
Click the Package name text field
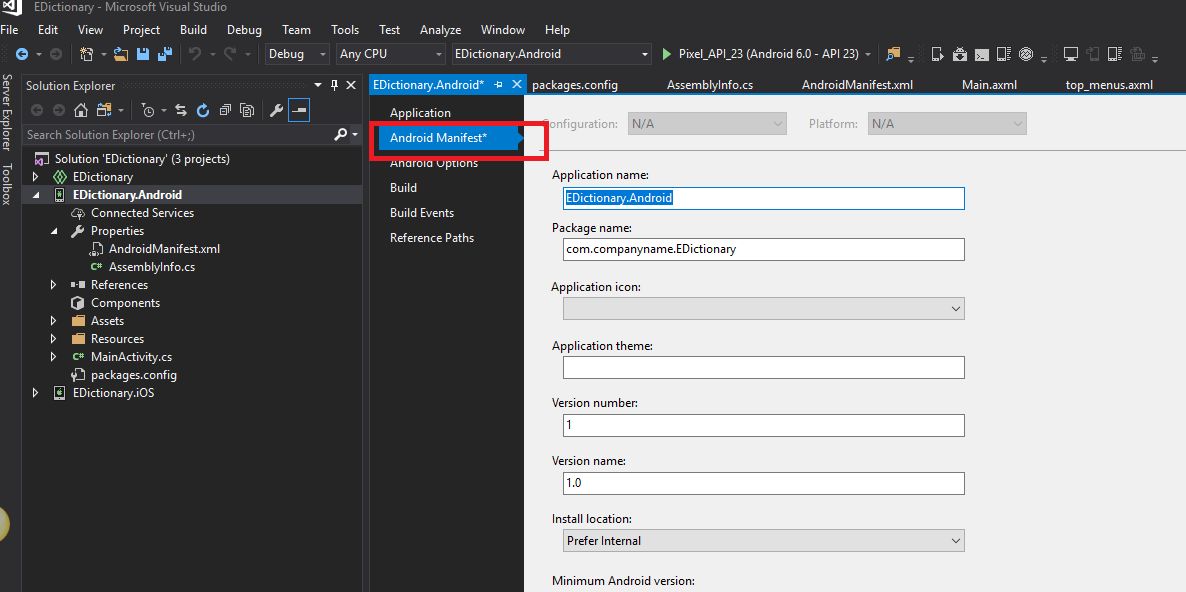(763, 249)
